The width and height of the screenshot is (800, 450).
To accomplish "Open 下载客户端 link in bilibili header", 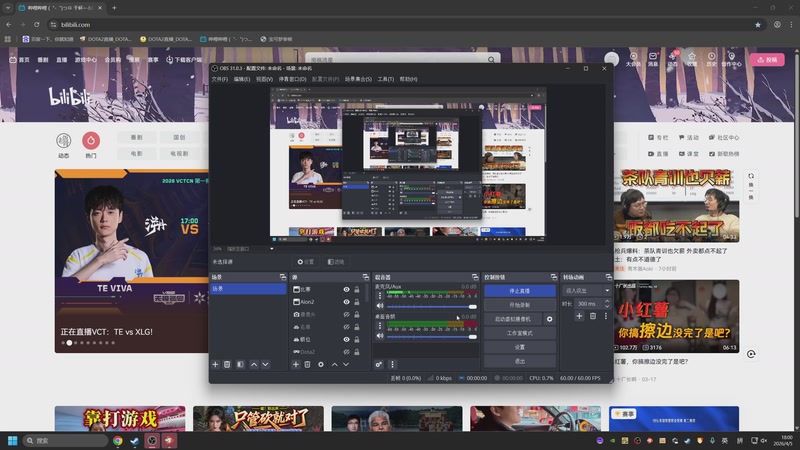I will [x=184, y=60].
